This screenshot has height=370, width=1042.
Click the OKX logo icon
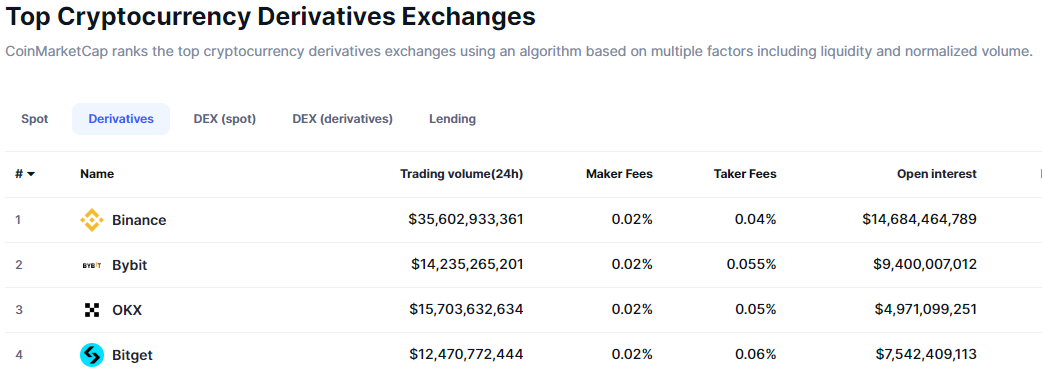[x=92, y=310]
